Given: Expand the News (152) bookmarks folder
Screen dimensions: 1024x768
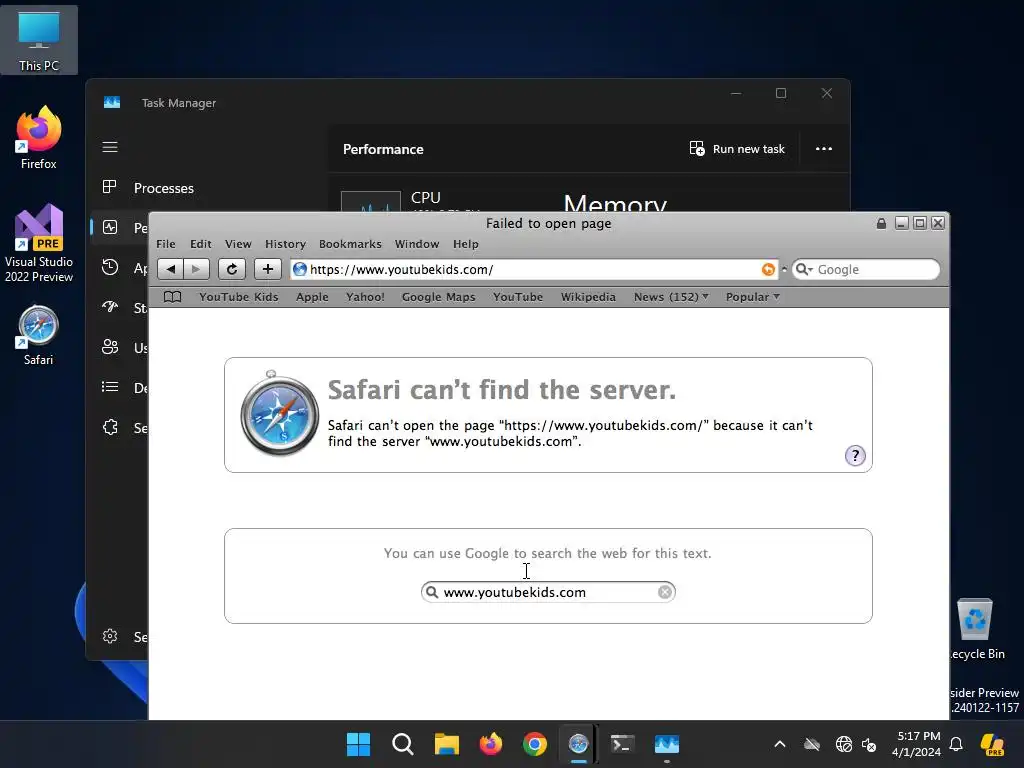Looking at the screenshot, I should (x=671, y=296).
